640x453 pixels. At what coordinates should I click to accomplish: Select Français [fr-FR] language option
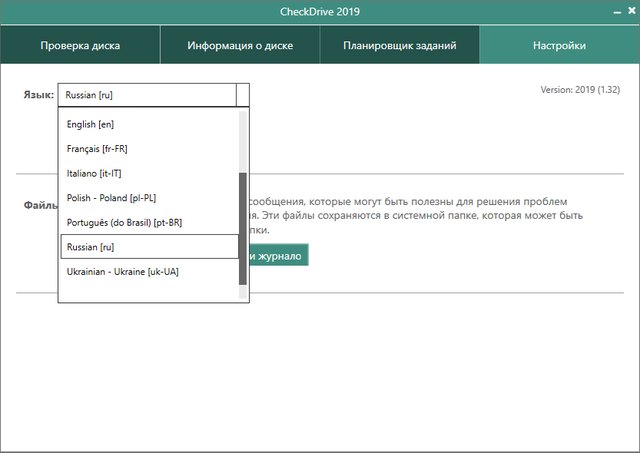97,149
